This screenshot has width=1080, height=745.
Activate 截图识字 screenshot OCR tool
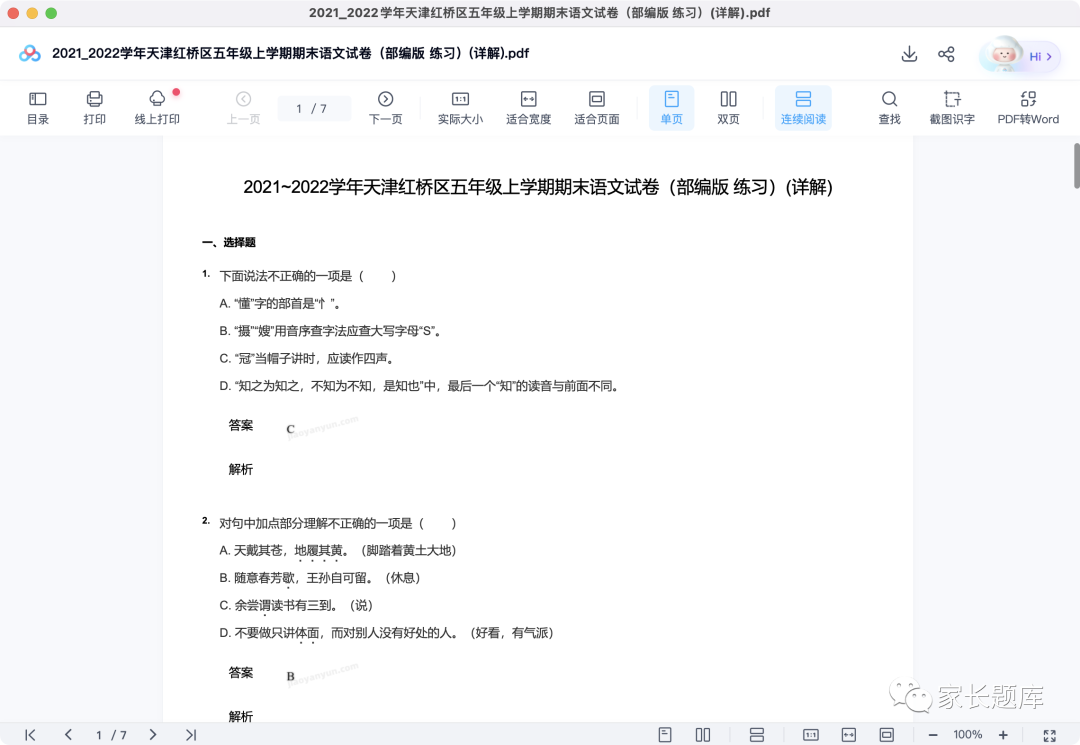click(x=952, y=108)
